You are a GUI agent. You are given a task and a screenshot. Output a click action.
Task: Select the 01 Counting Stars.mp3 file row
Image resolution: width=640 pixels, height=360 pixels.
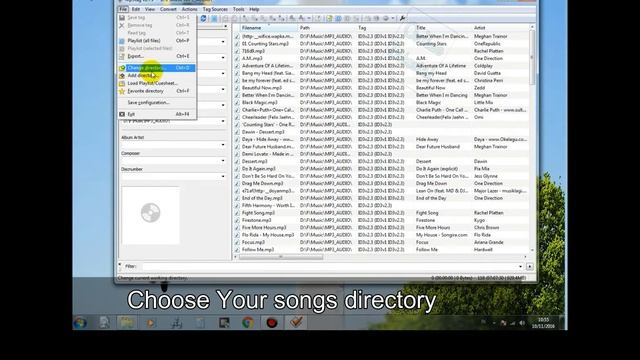point(382,44)
